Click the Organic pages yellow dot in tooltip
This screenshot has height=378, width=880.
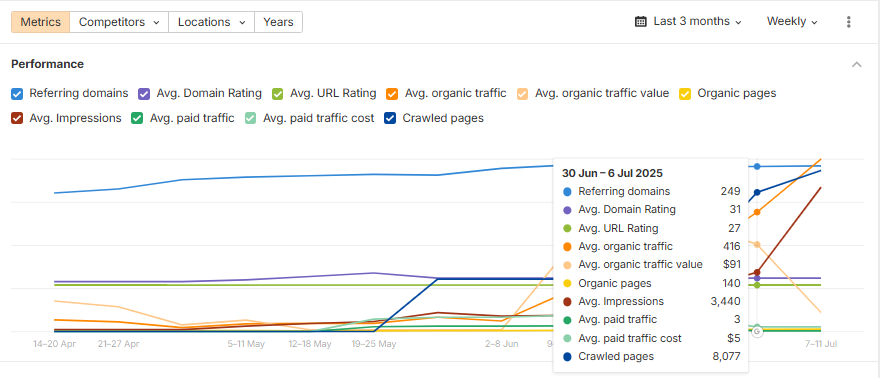(x=567, y=283)
